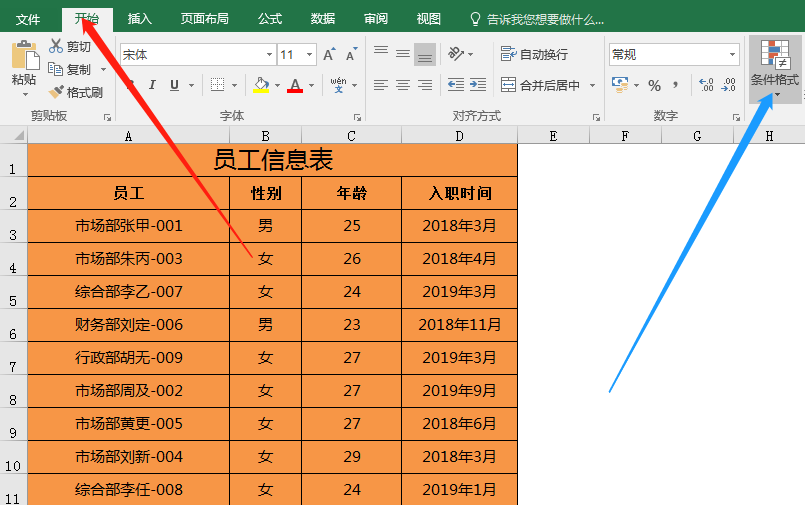Switch to the 数据 Data tab
Viewport: 805px width, 505px height.
tap(323, 19)
